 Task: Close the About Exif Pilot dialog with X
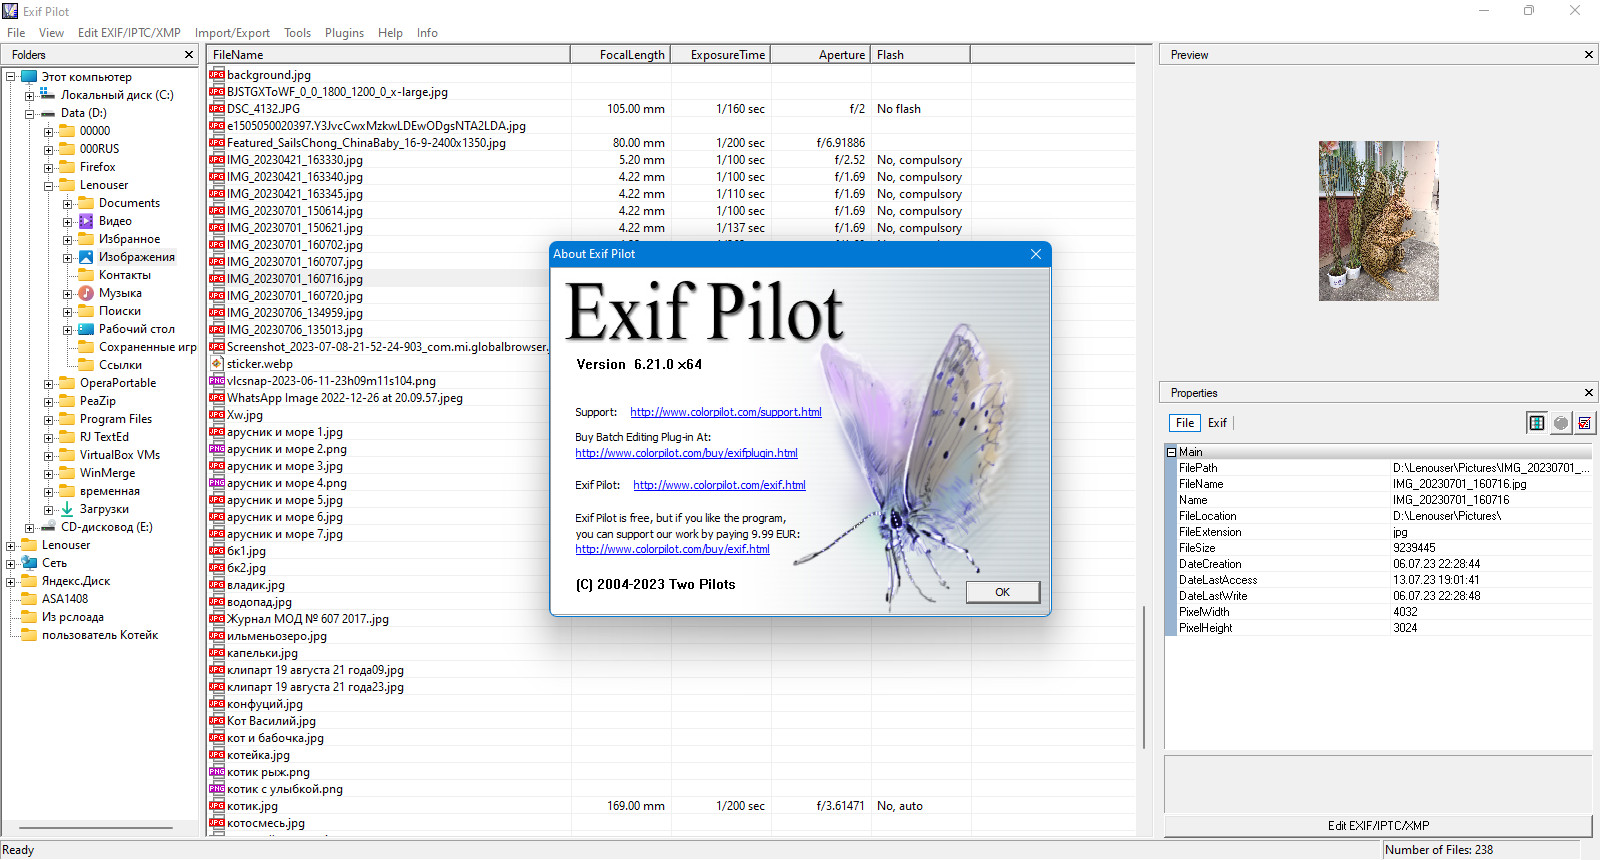pos(1036,254)
